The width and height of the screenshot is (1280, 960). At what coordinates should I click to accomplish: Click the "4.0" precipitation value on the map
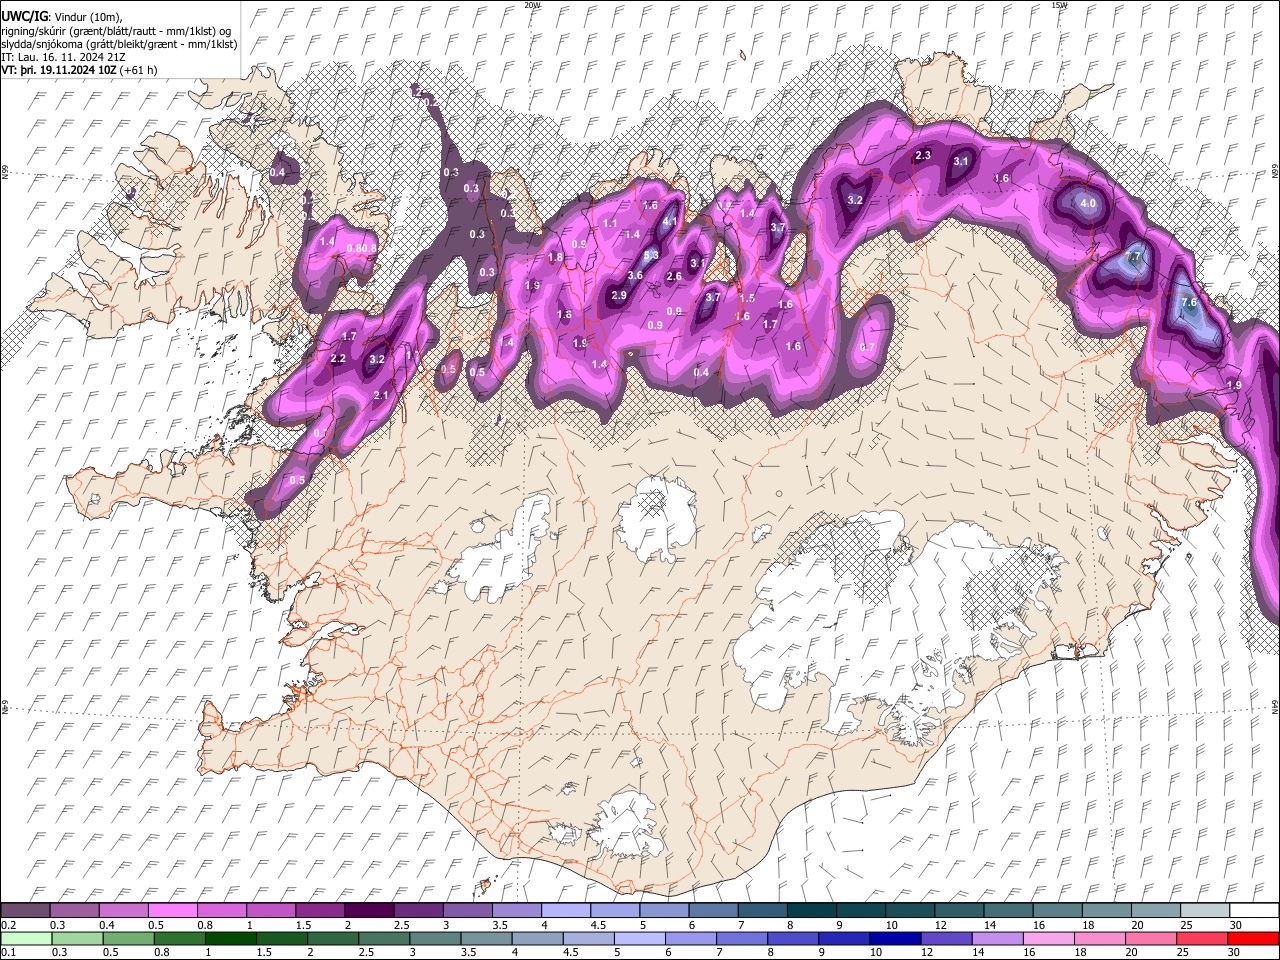[x=1089, y=203]
